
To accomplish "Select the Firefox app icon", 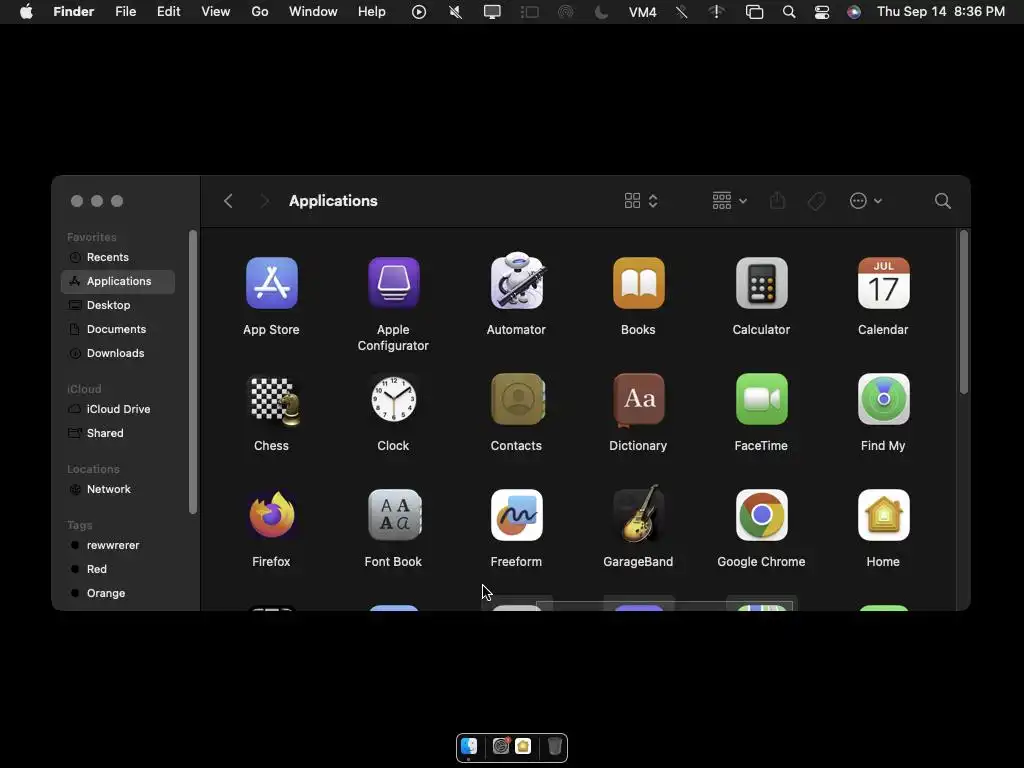I will click(272, 515).
